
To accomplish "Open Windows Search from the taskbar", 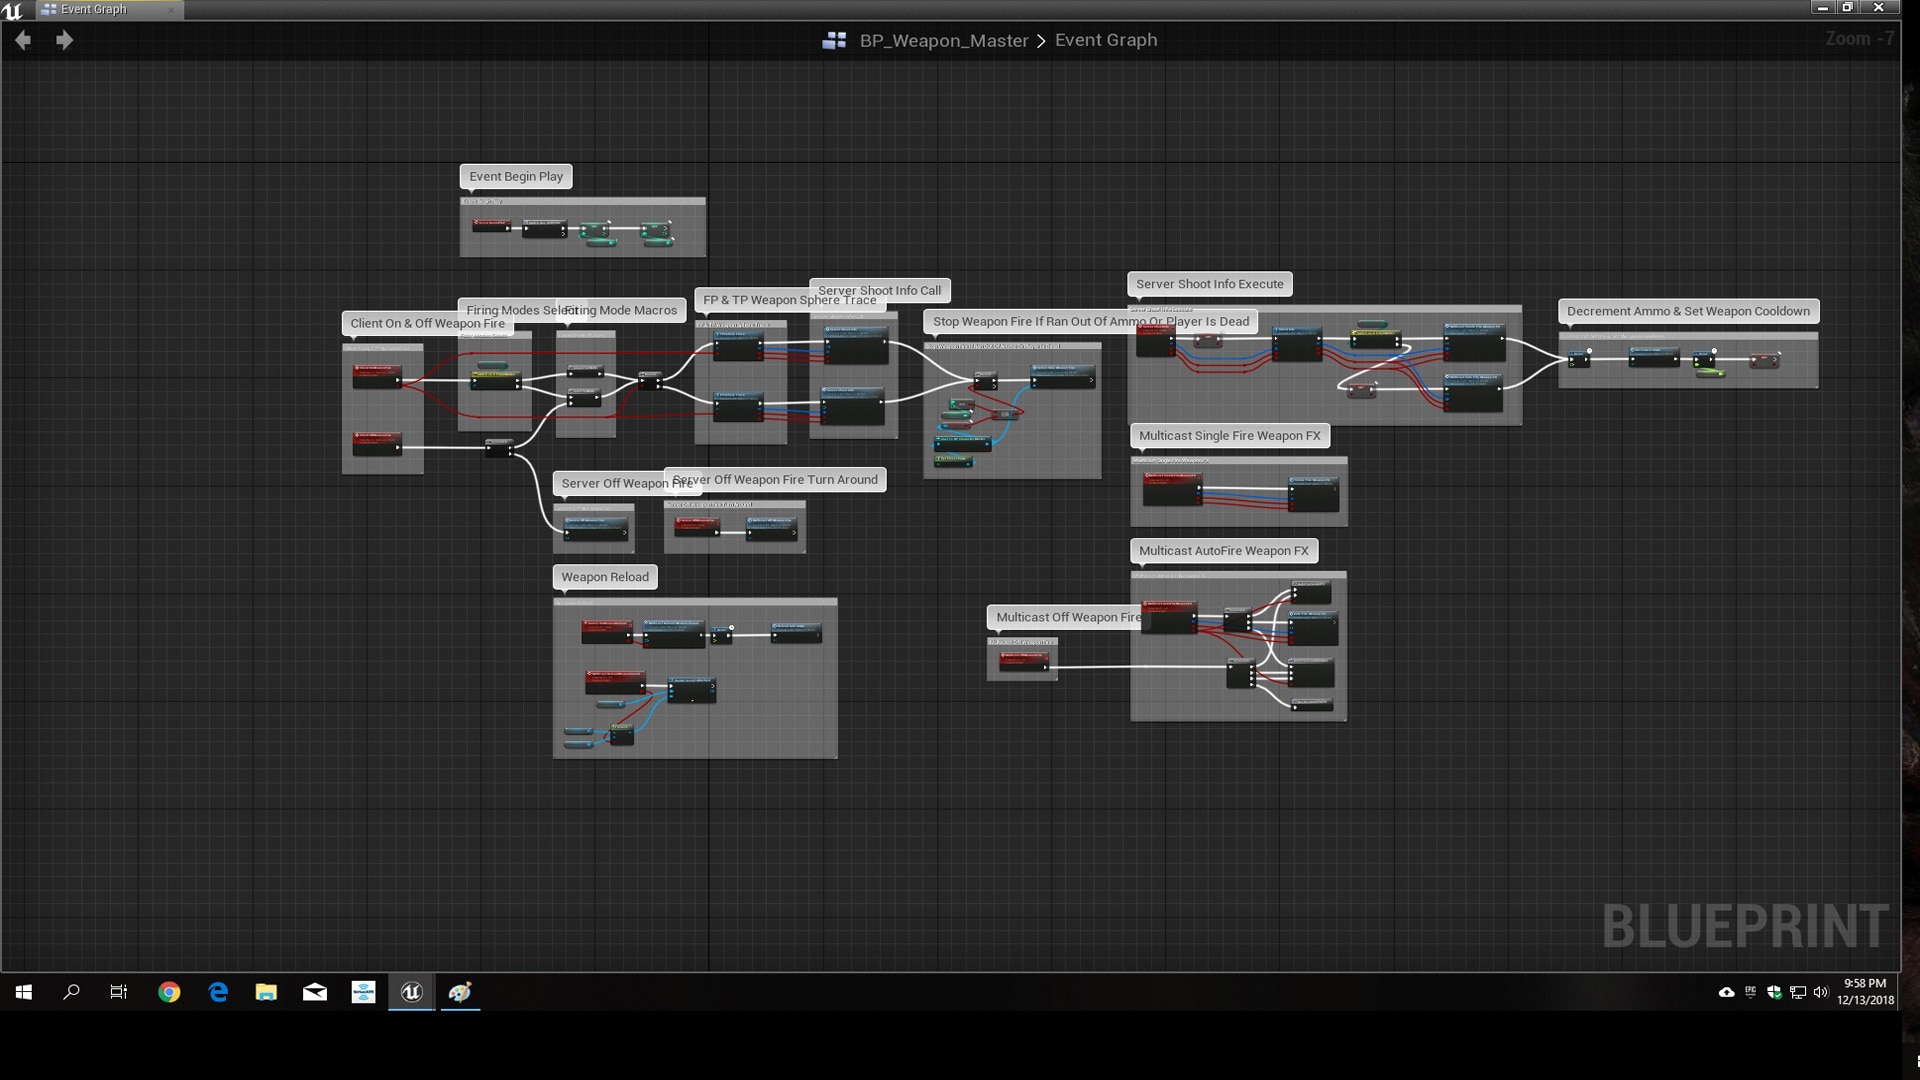I will coord(71,992).
